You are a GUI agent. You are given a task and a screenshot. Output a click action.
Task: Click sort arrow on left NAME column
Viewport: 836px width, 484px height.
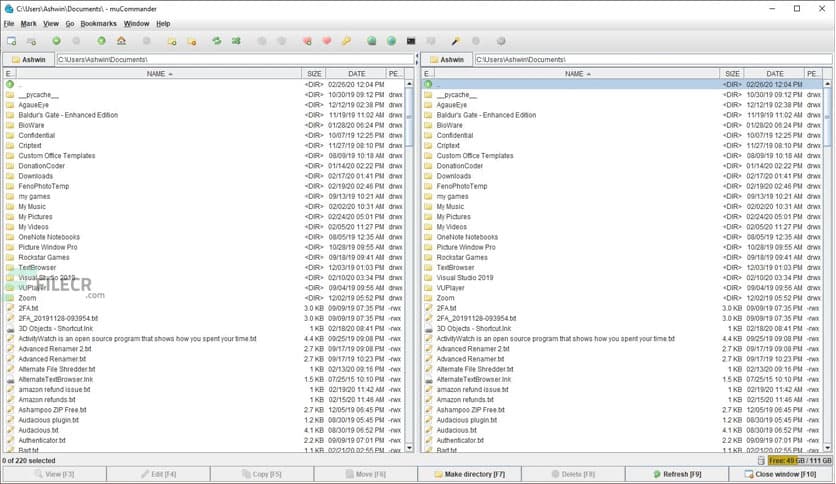pyautogui.click(x=171, y=74)
